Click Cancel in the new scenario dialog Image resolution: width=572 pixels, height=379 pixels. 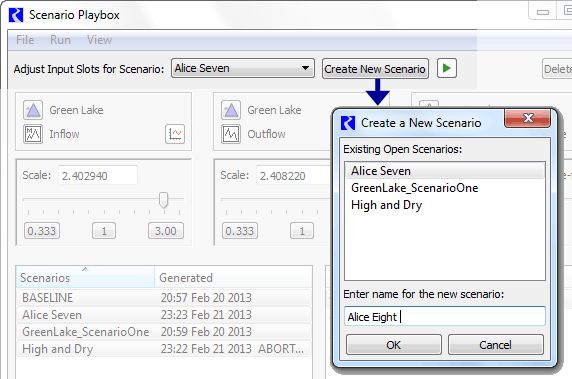(x=495, y=345)
